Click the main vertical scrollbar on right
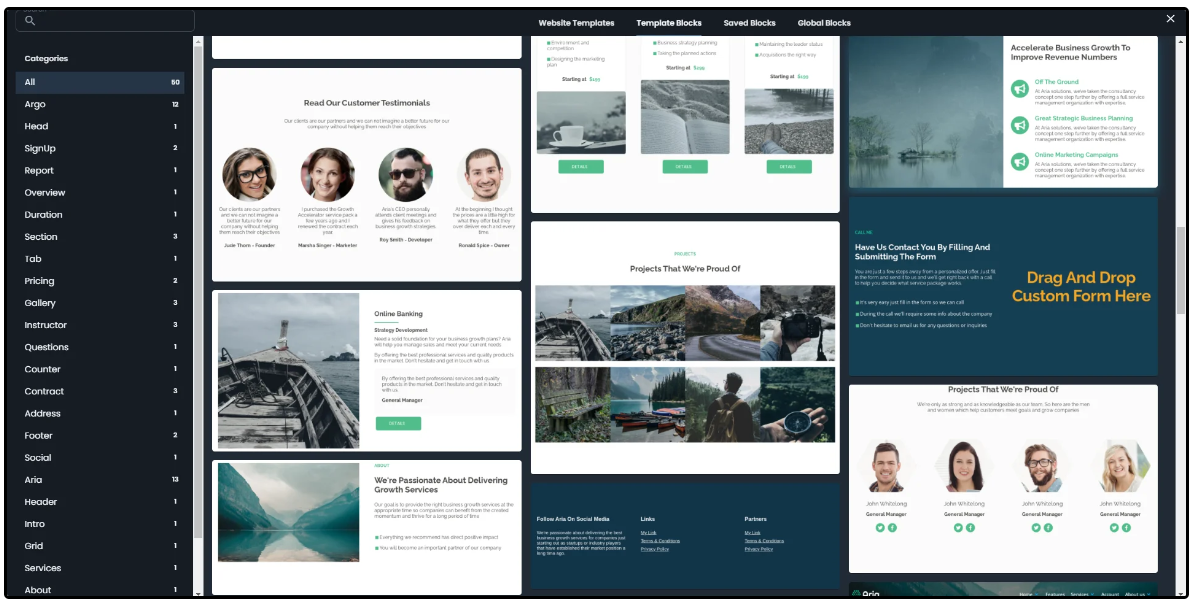Screen dimensions: 1193x604 point(1181,270)
